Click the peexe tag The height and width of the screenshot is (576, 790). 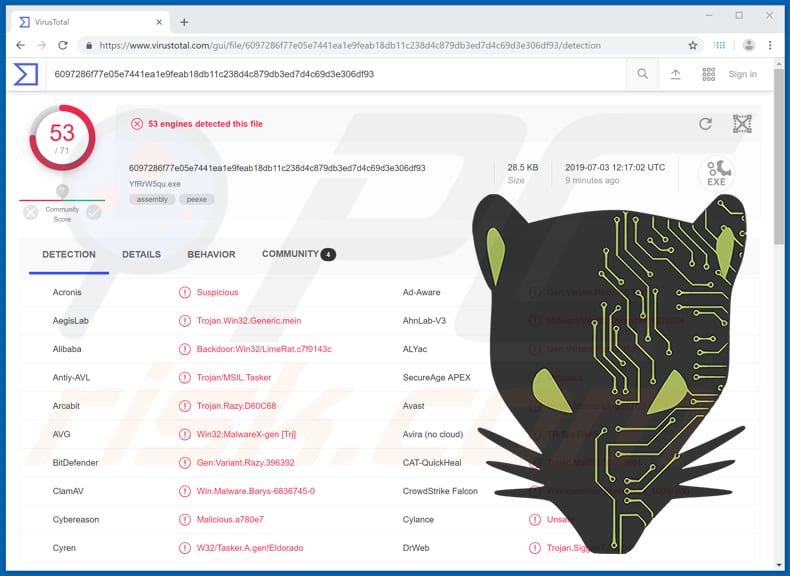click(196, 200)
